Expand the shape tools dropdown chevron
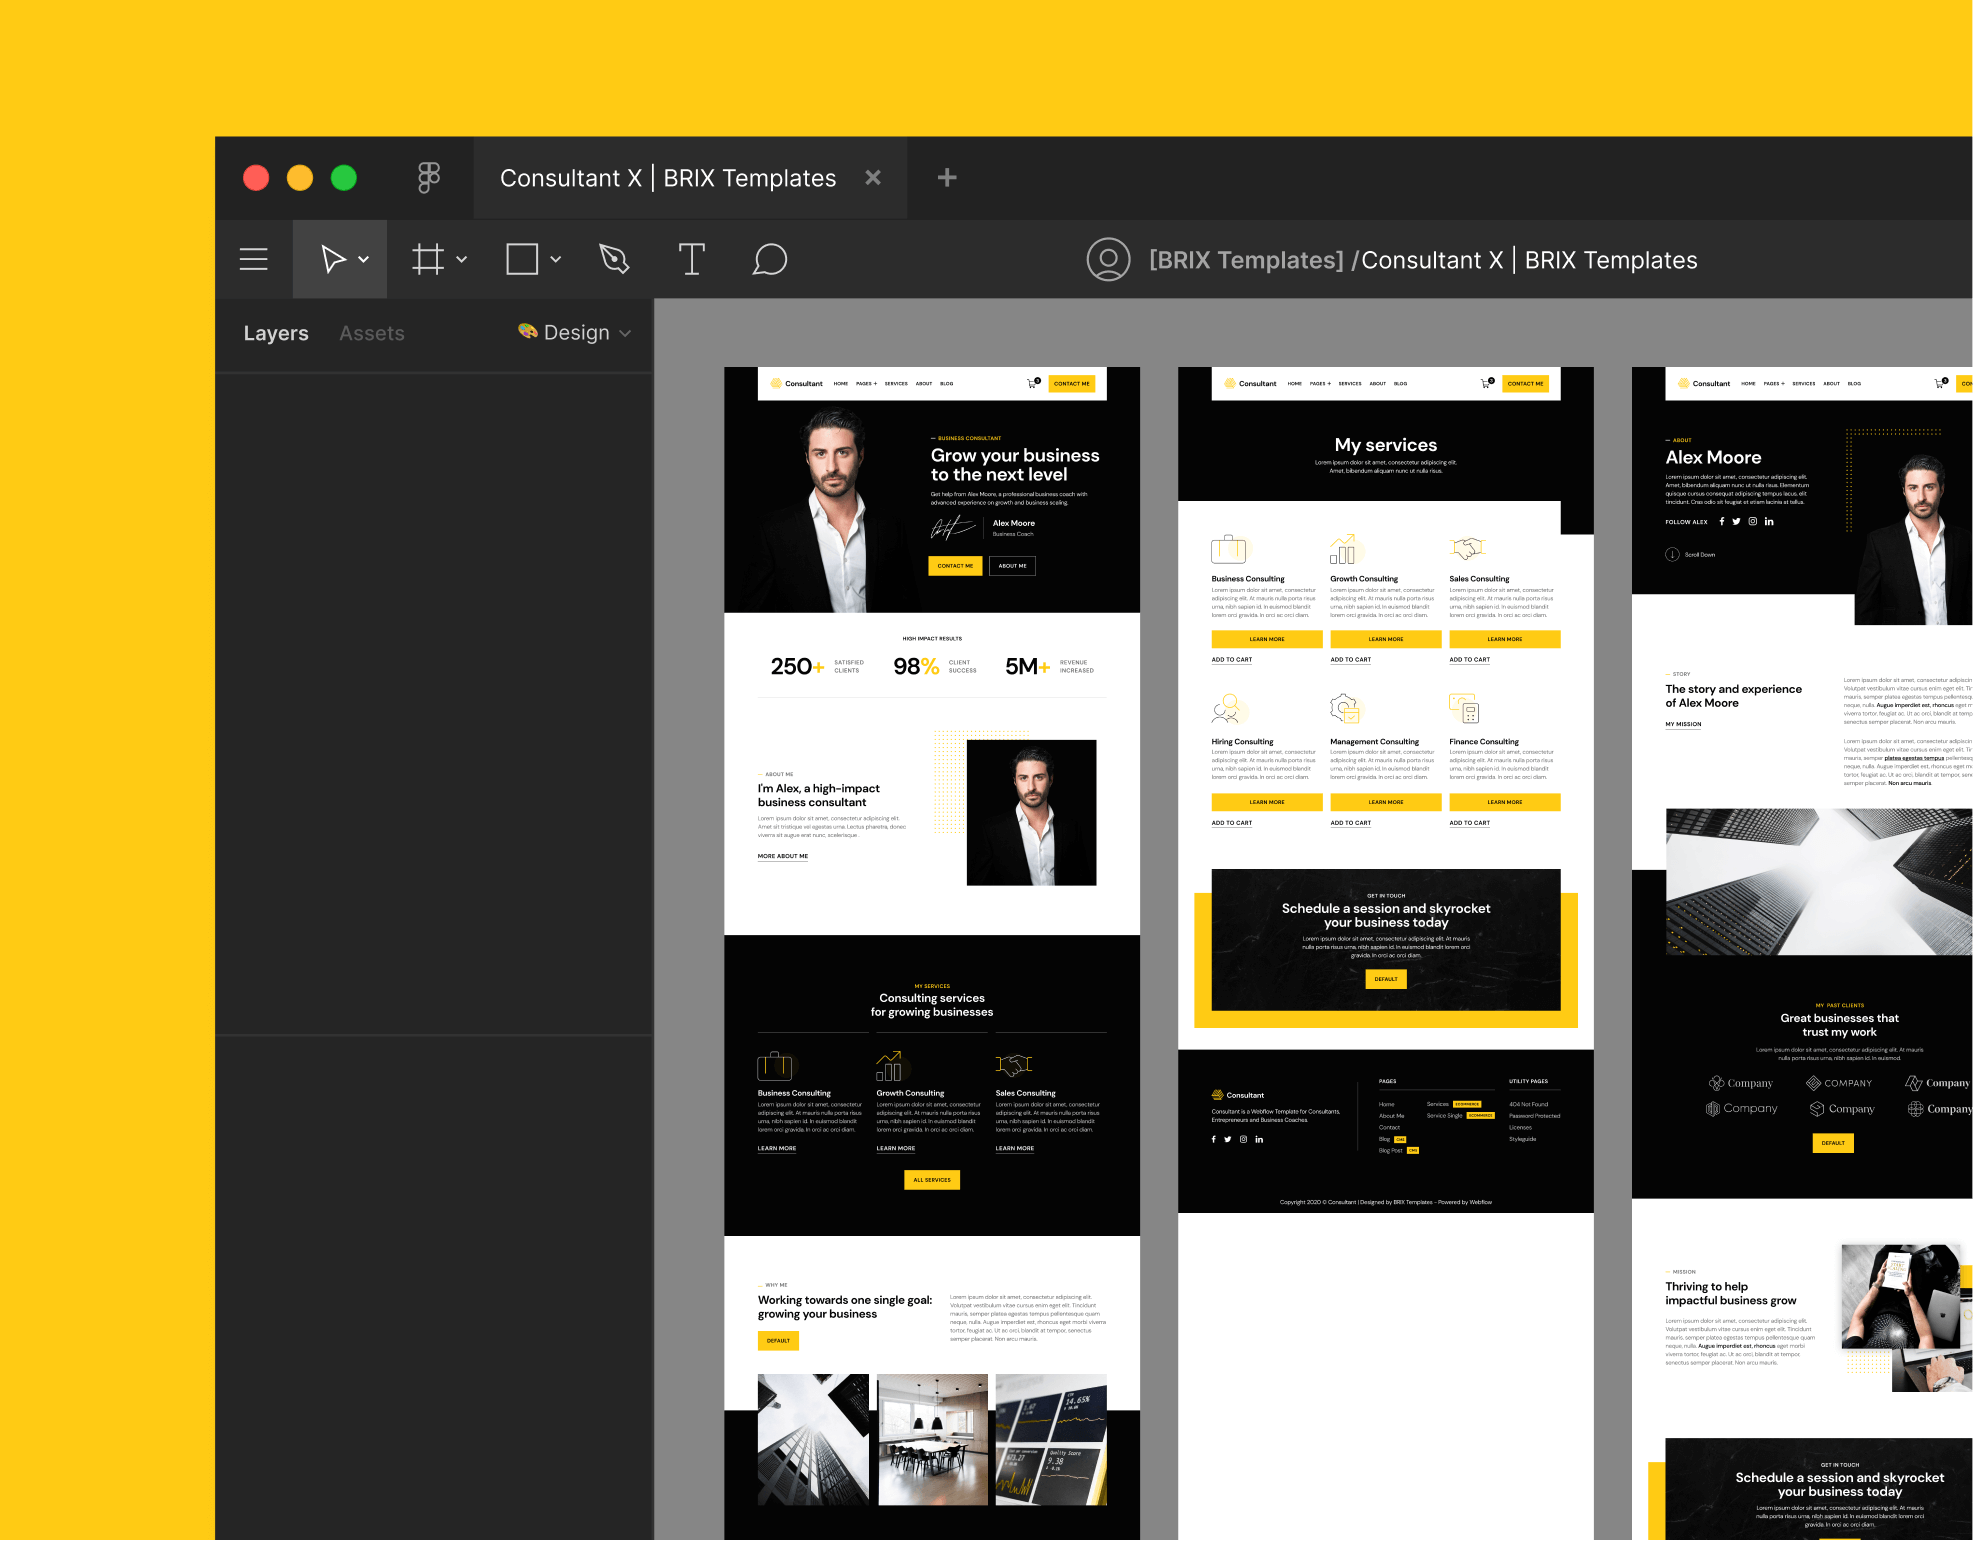Screen dimensions: 1973x1541 [556, 259]
